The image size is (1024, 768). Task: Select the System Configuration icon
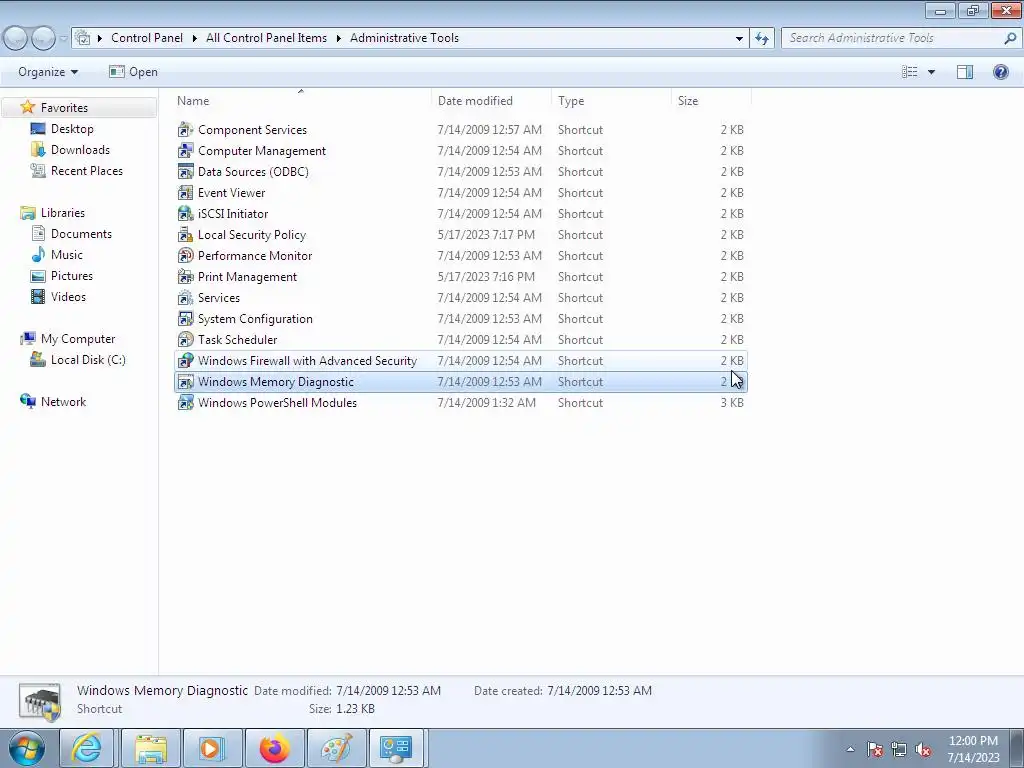(185, 319)
